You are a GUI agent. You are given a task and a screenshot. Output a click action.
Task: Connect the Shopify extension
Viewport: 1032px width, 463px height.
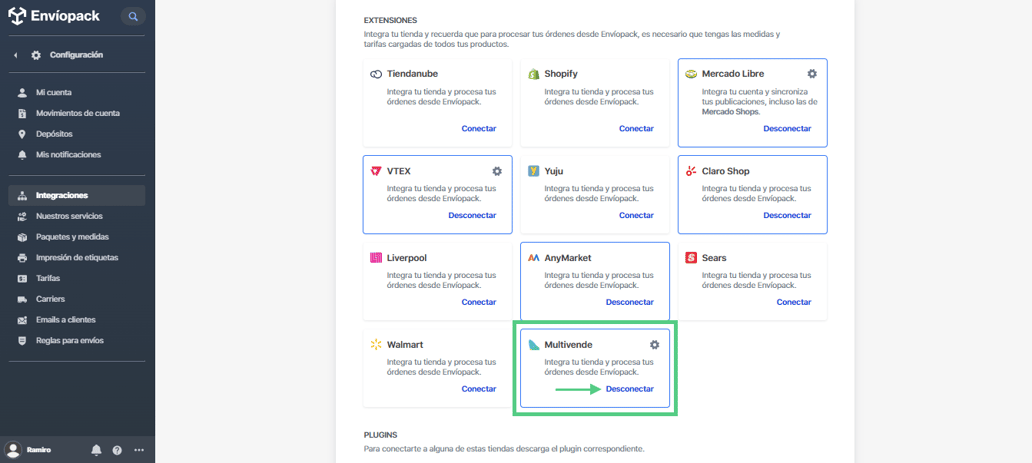coord(636,128)
